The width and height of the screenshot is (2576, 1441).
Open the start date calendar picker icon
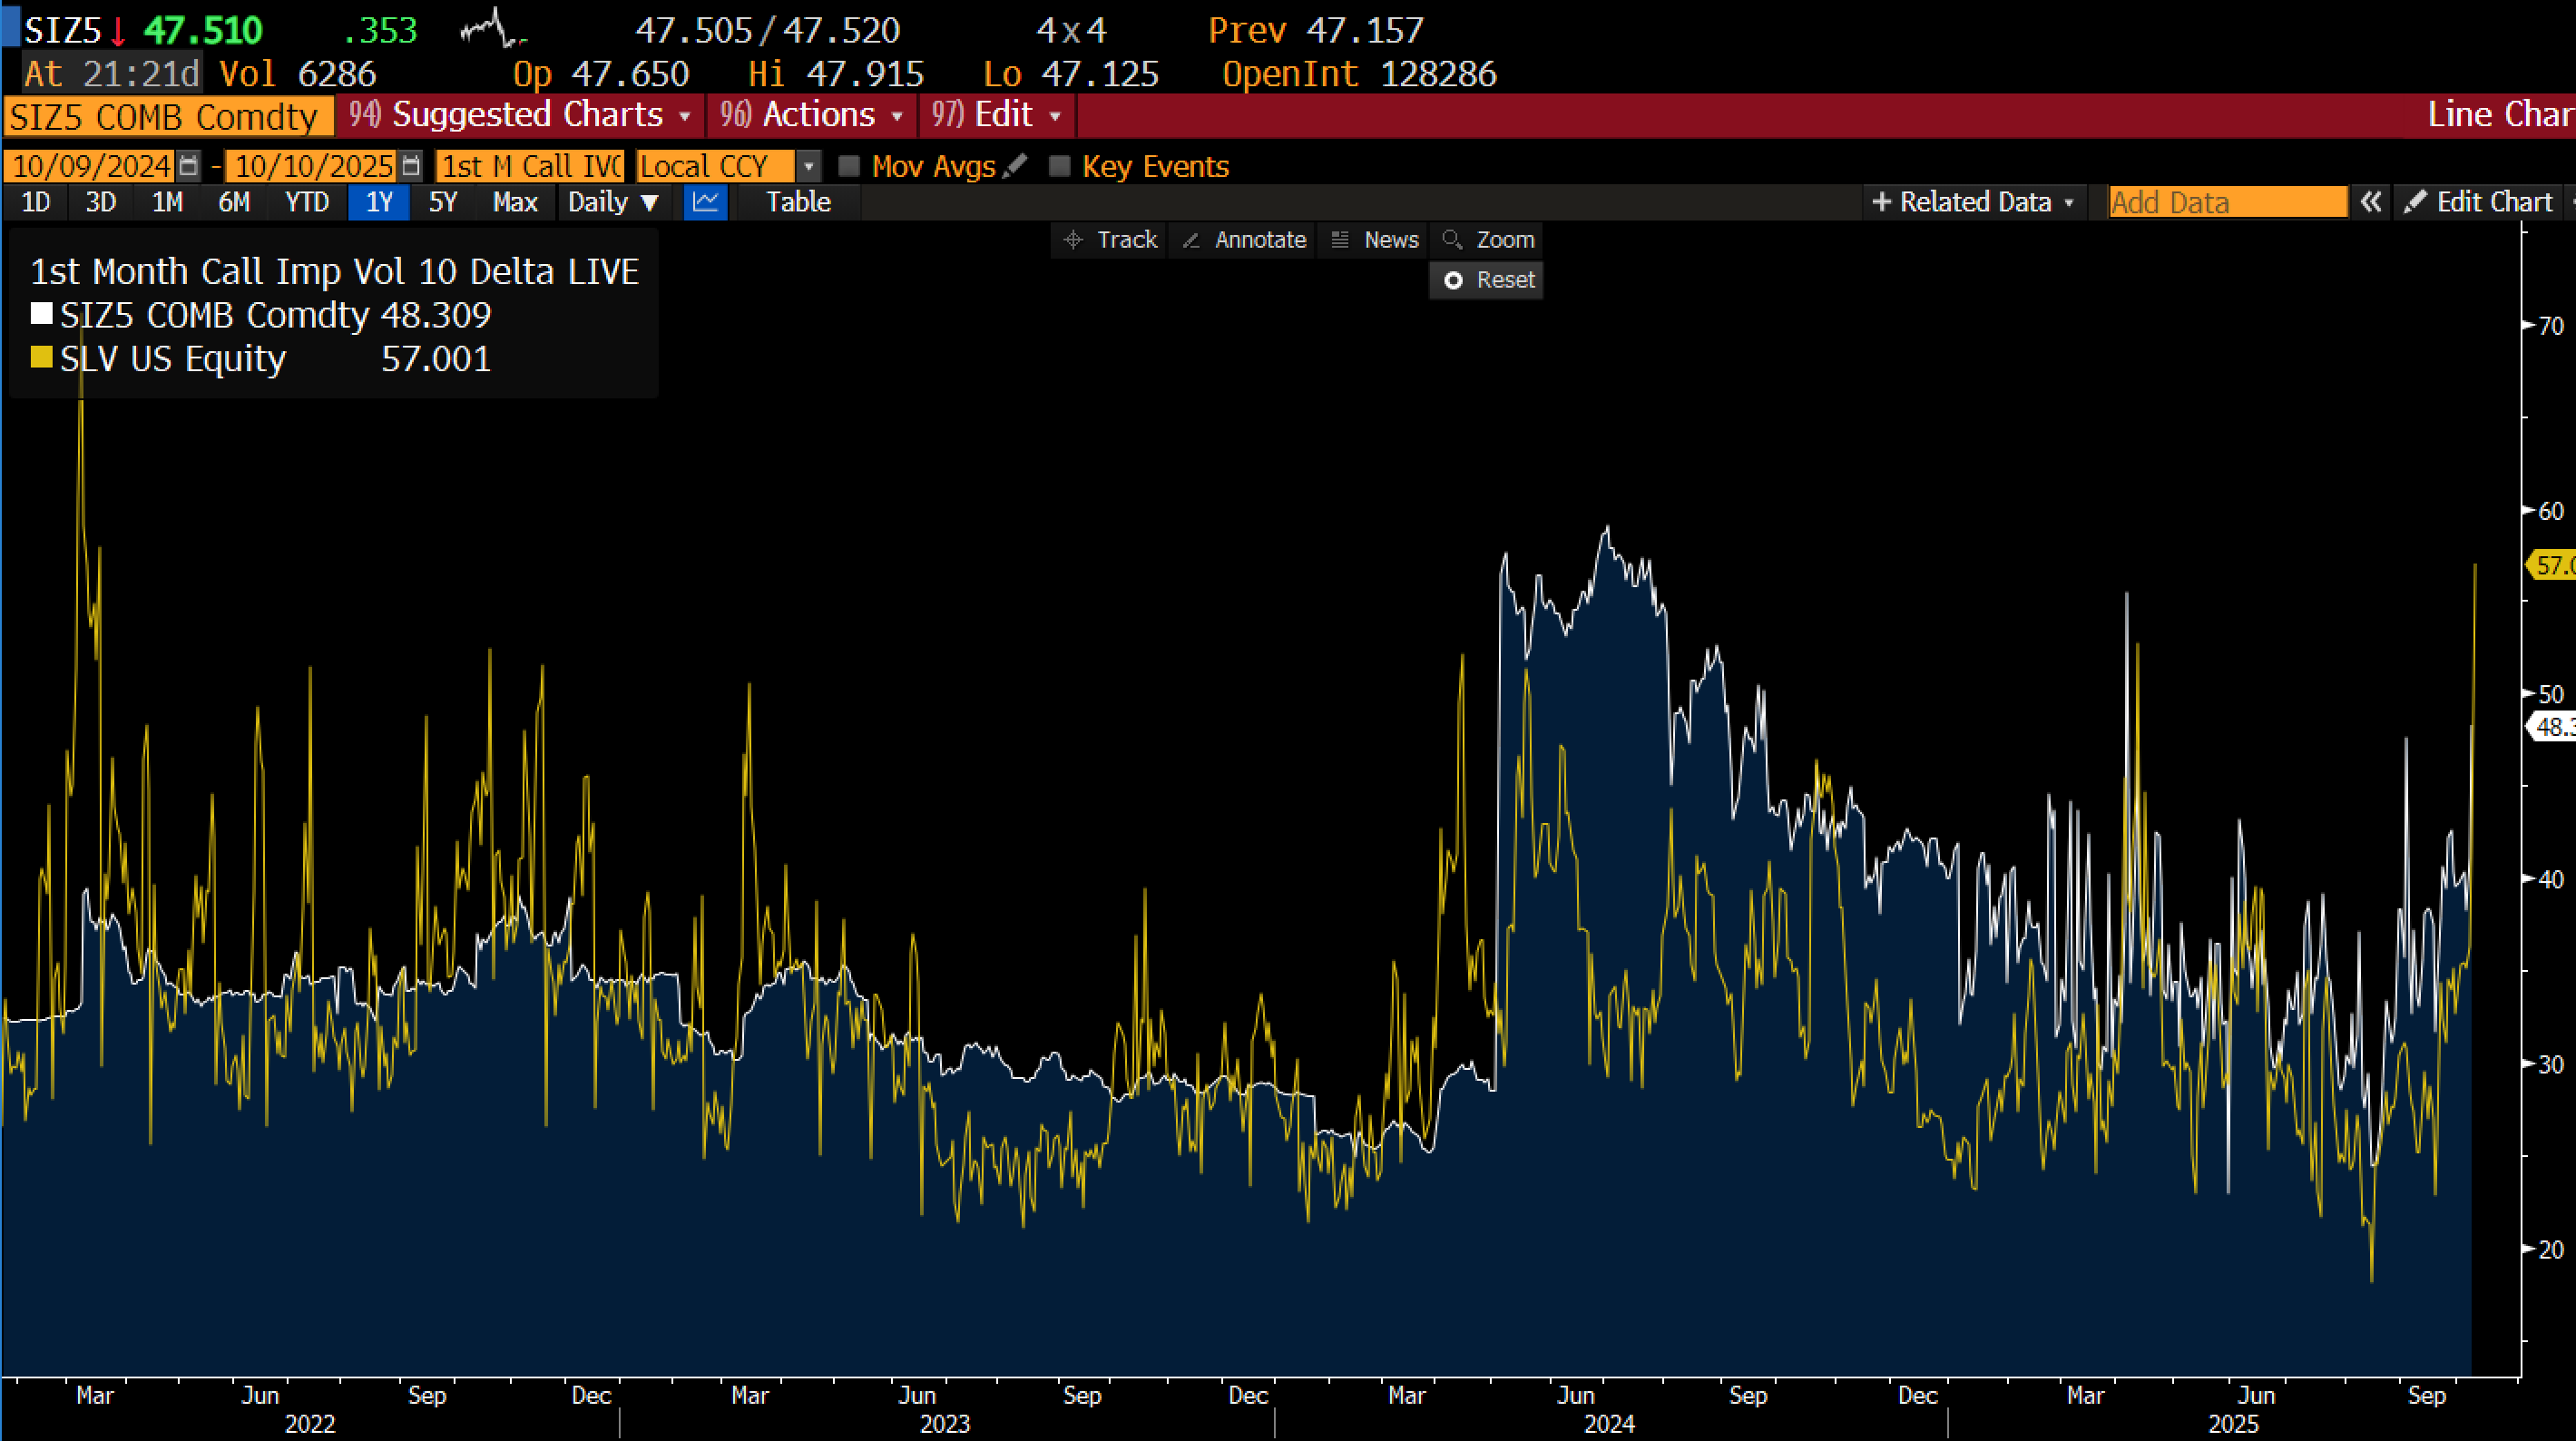pos(188,166)
